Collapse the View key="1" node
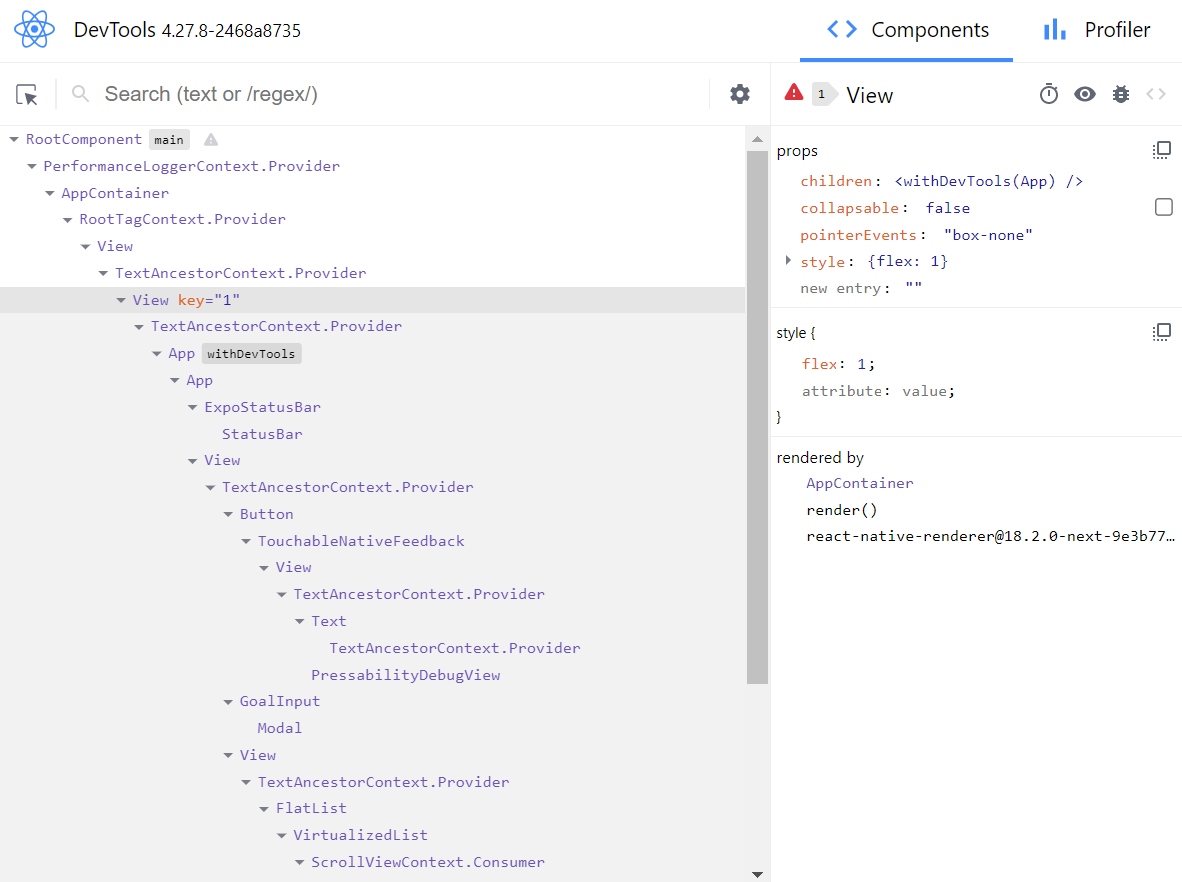1182x882 pixels. coord(121,300)
